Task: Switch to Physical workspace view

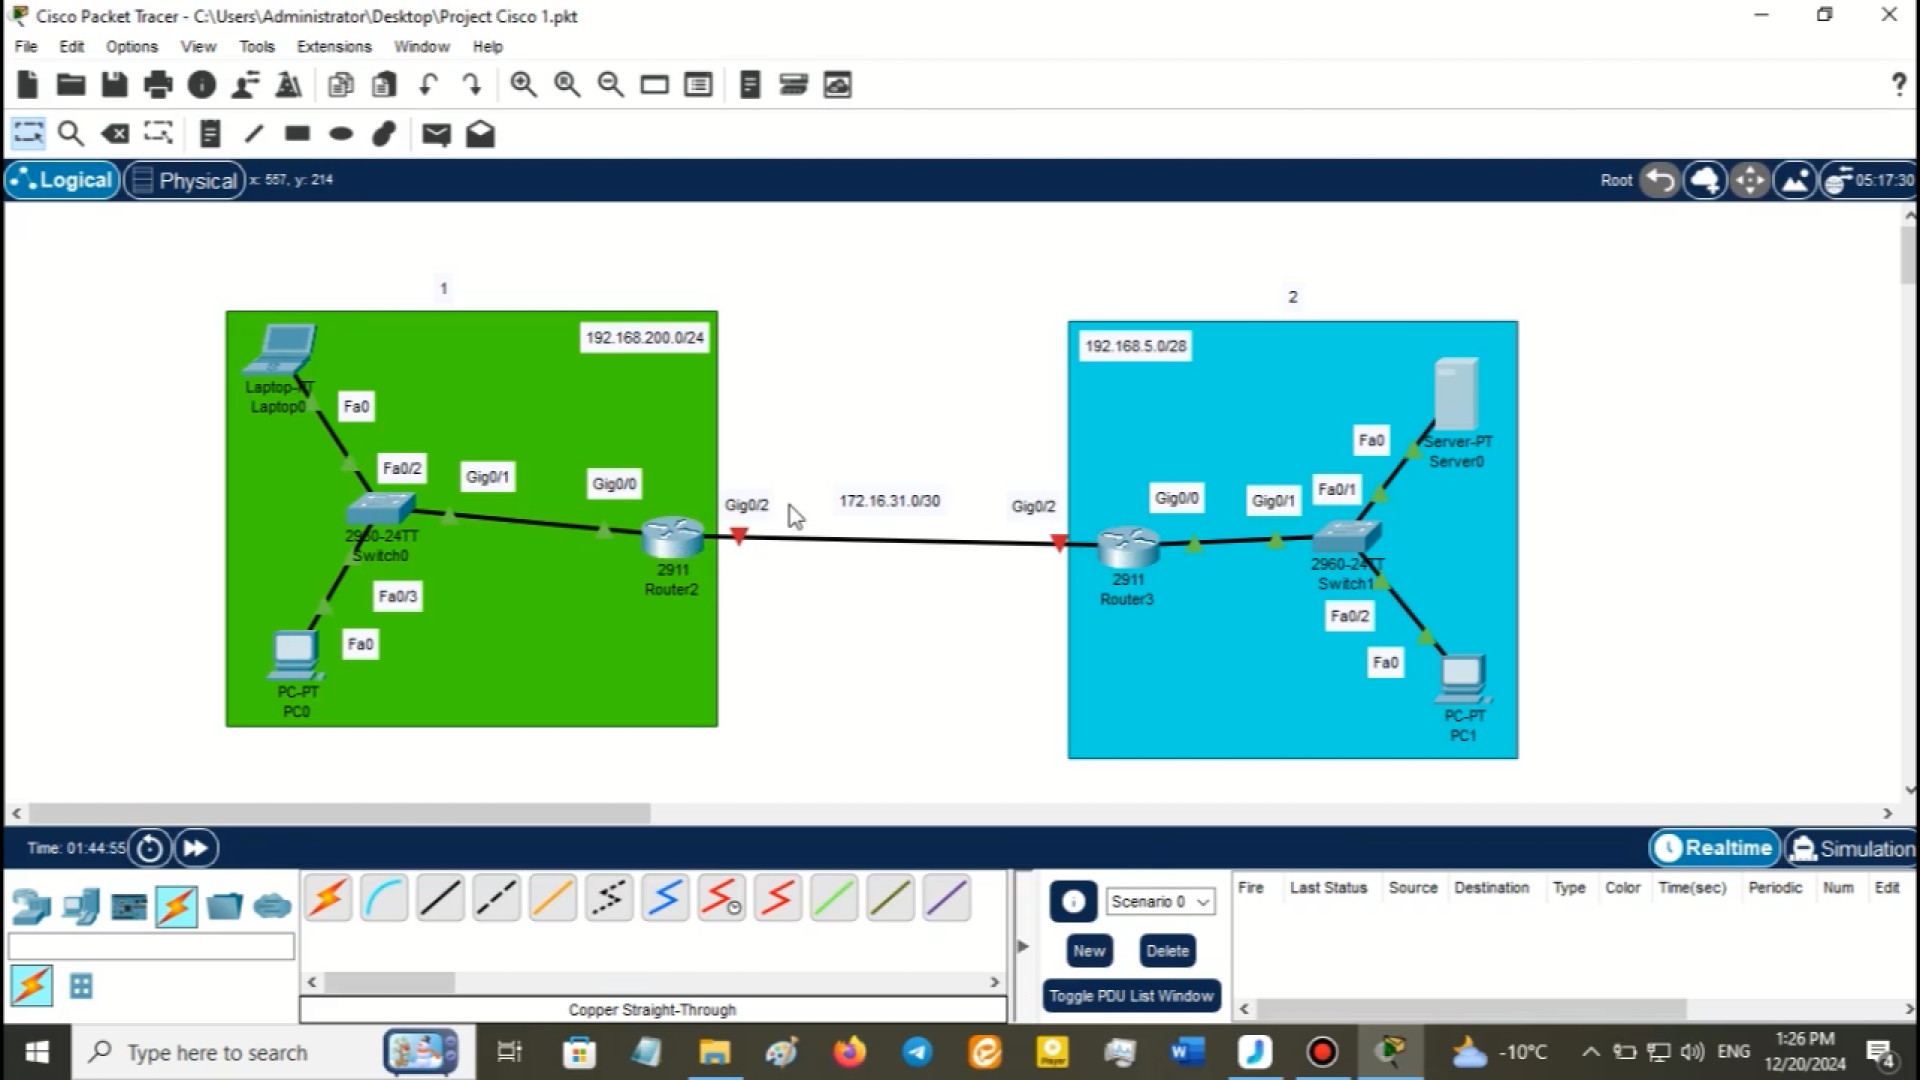Action: coord(185,180)
